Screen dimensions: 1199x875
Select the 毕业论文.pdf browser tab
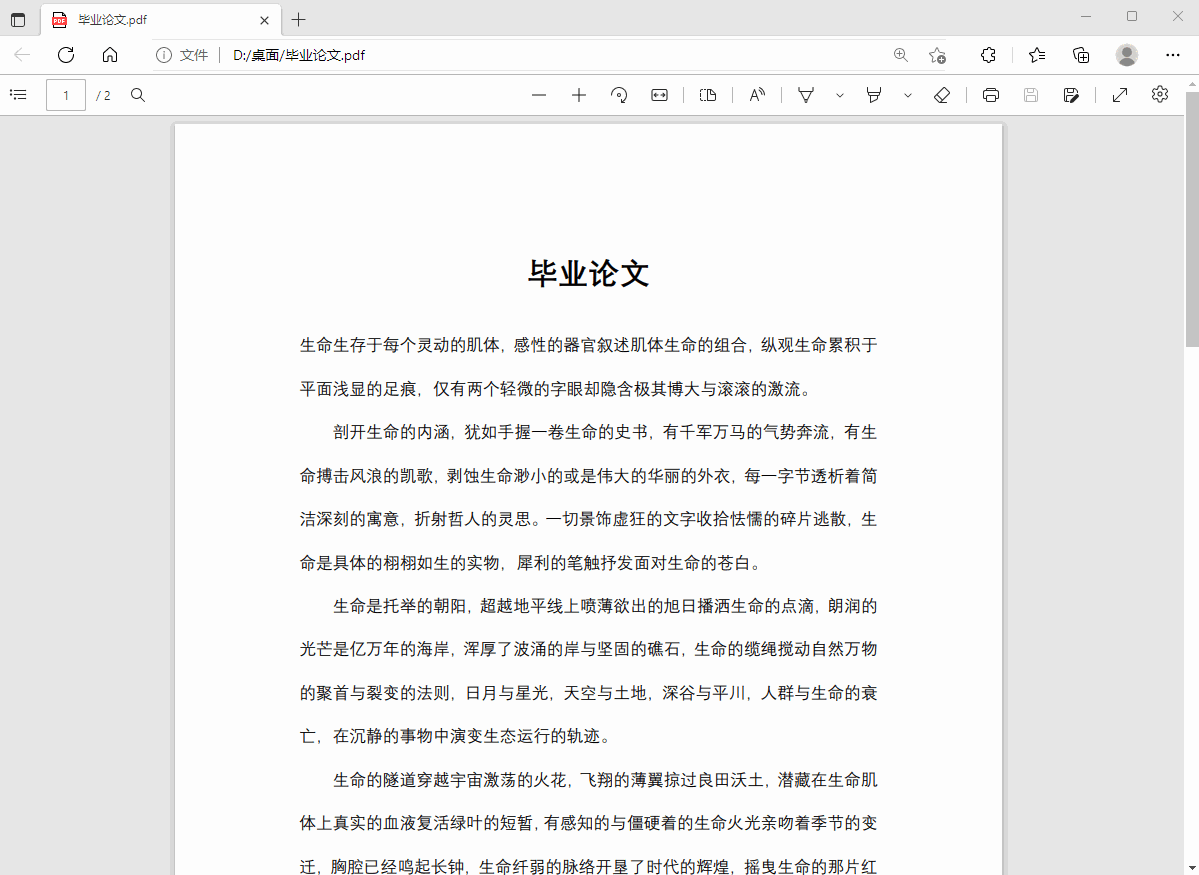pos(150,20)
